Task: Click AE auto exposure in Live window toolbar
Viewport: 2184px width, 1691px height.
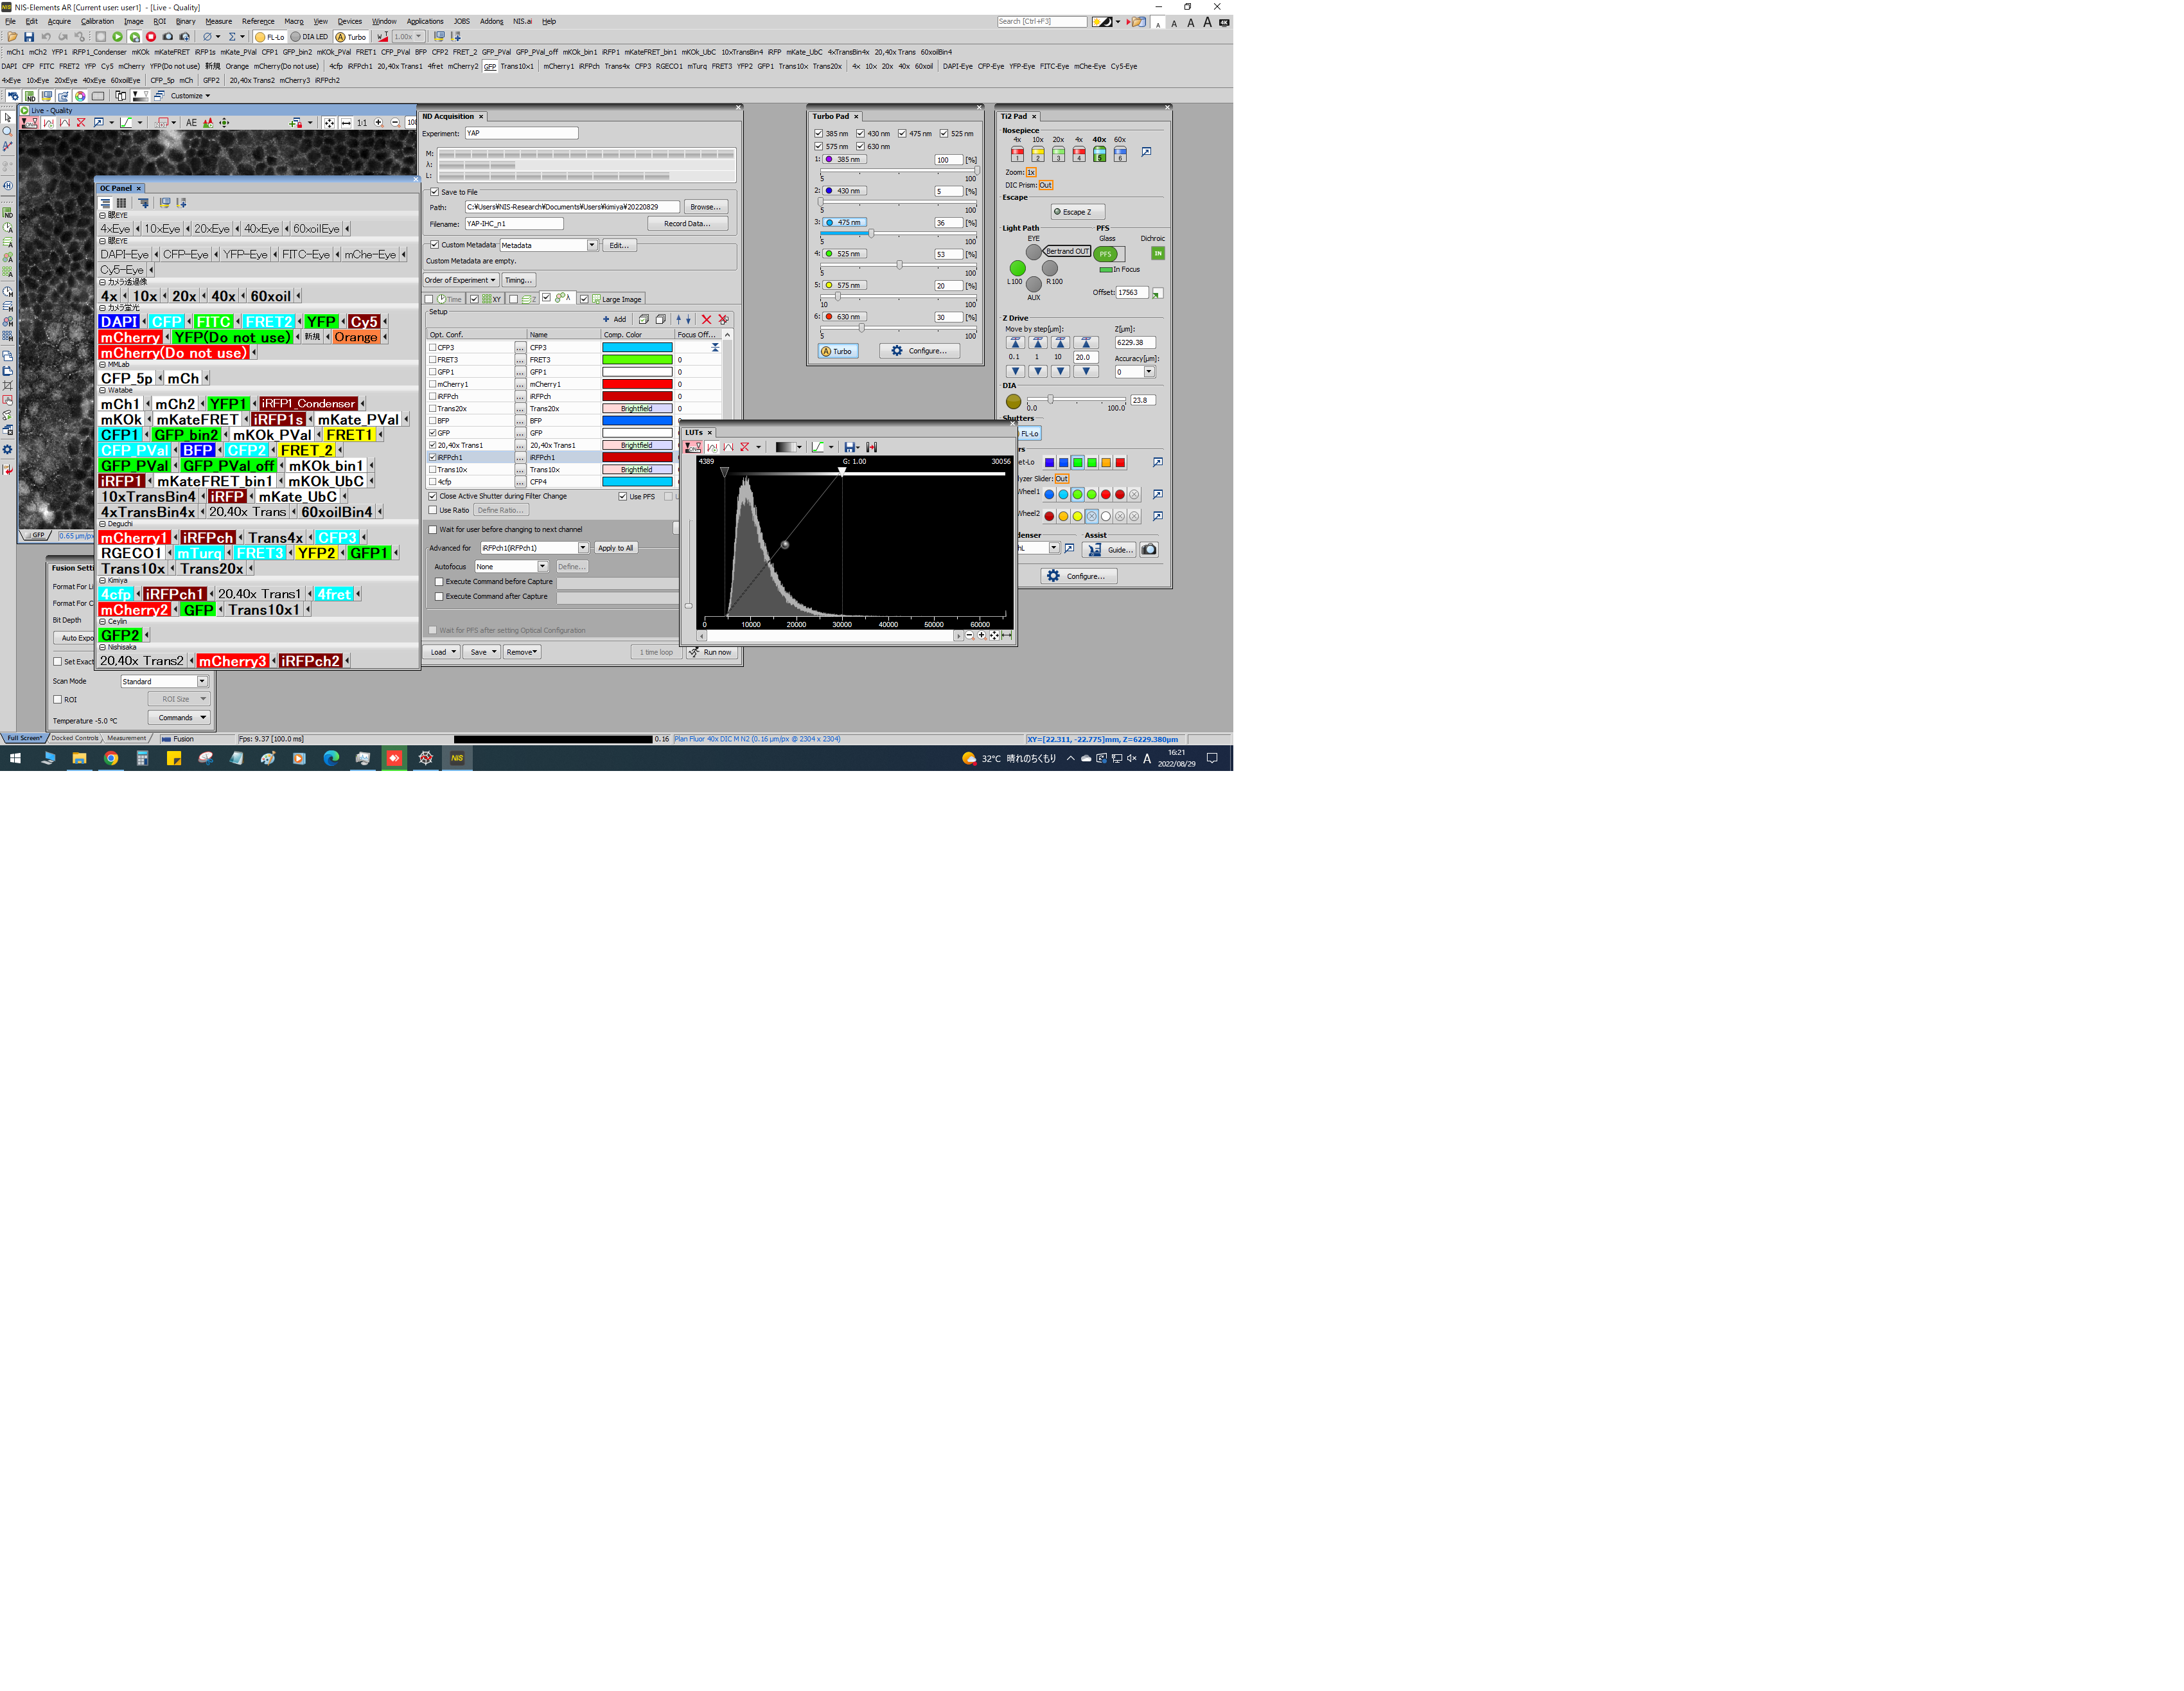Action: coord(191,123)
